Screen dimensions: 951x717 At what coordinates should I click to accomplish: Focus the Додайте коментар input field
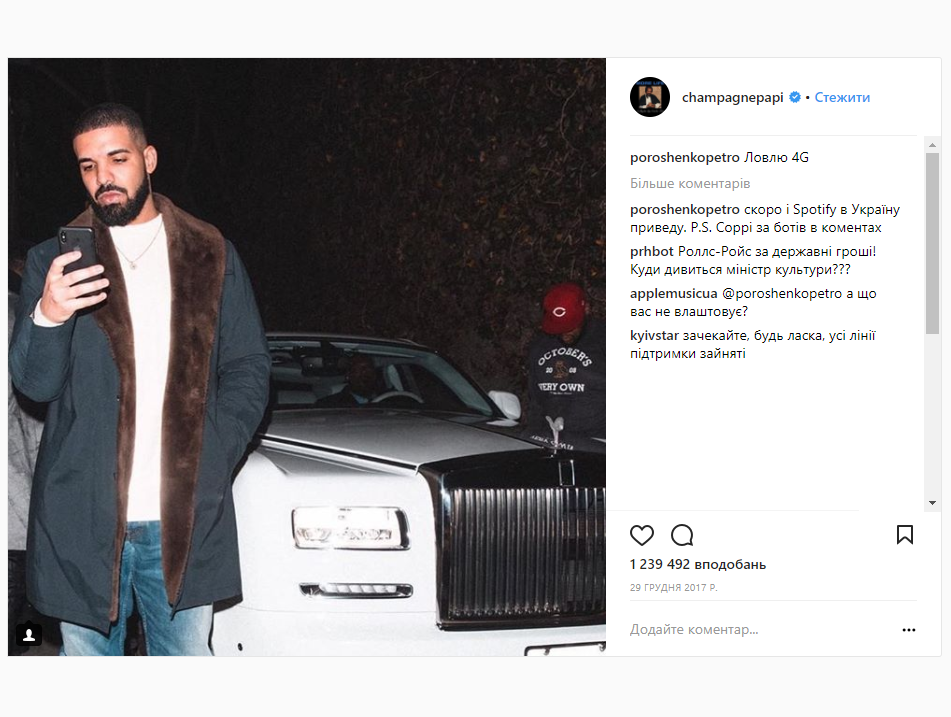point(761,630)
